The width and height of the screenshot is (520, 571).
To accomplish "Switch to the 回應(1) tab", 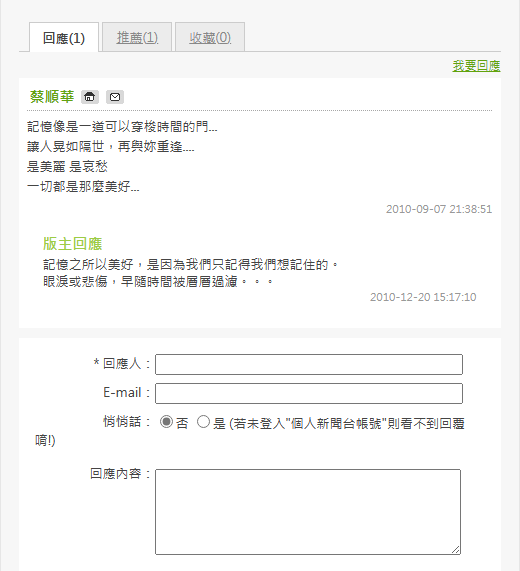I will point(64,38).
